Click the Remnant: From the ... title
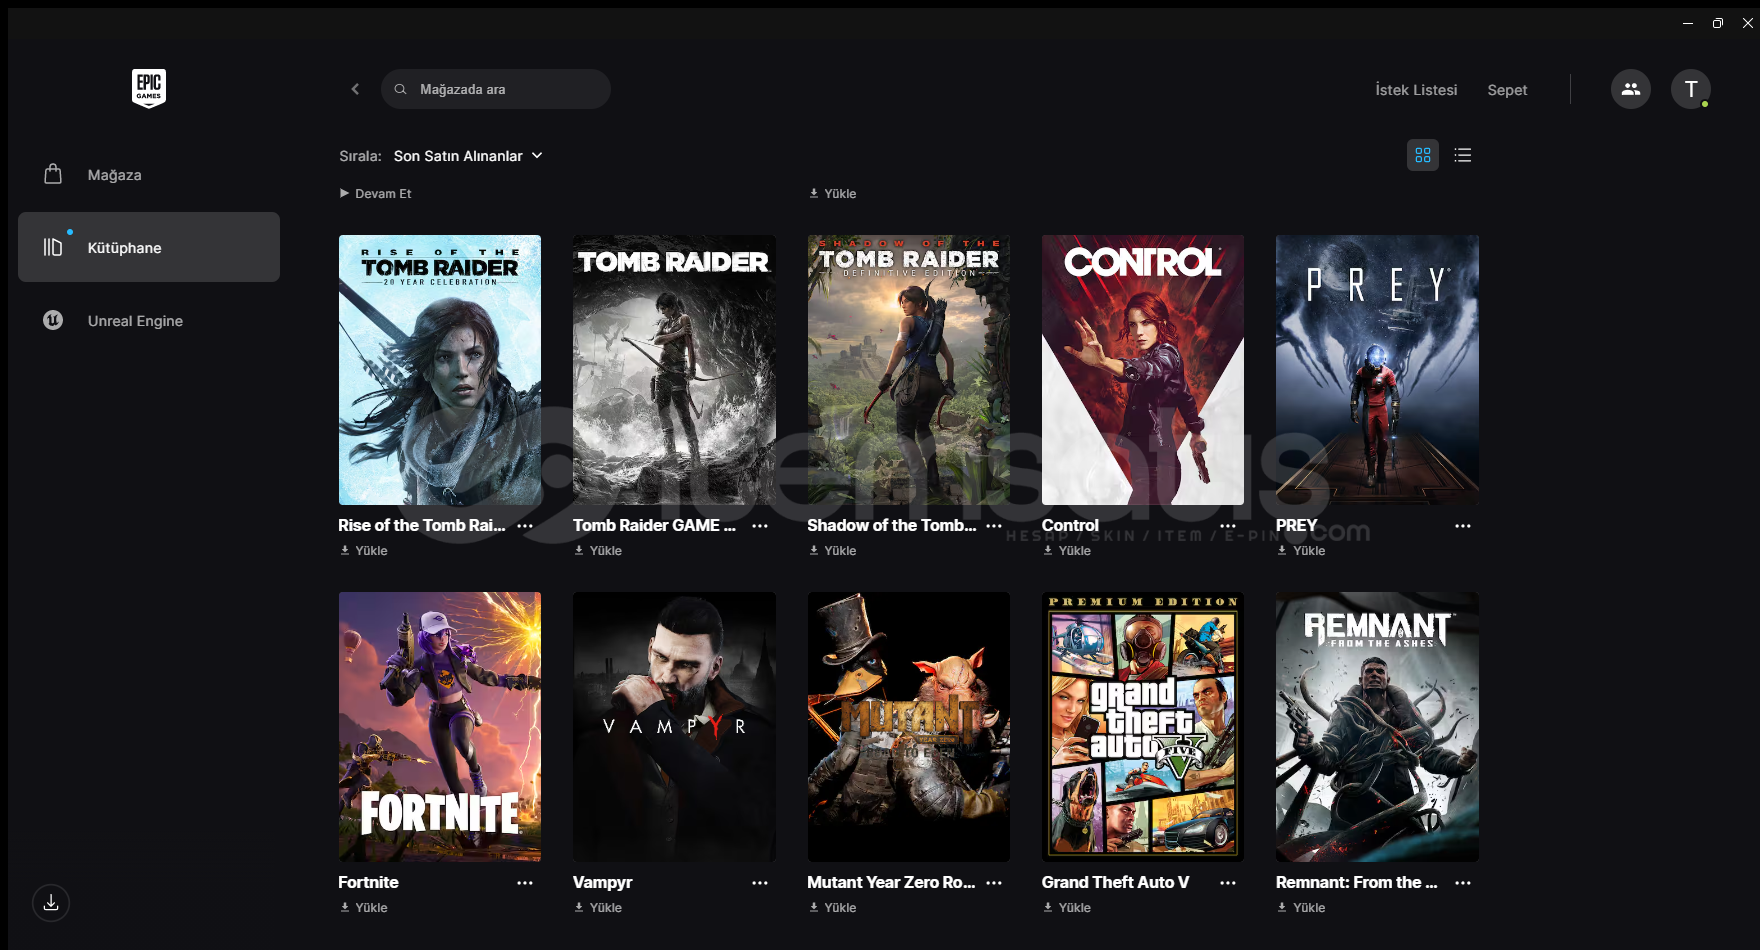This screenshot has height=950, width=1760. [x=1356, y=882]
